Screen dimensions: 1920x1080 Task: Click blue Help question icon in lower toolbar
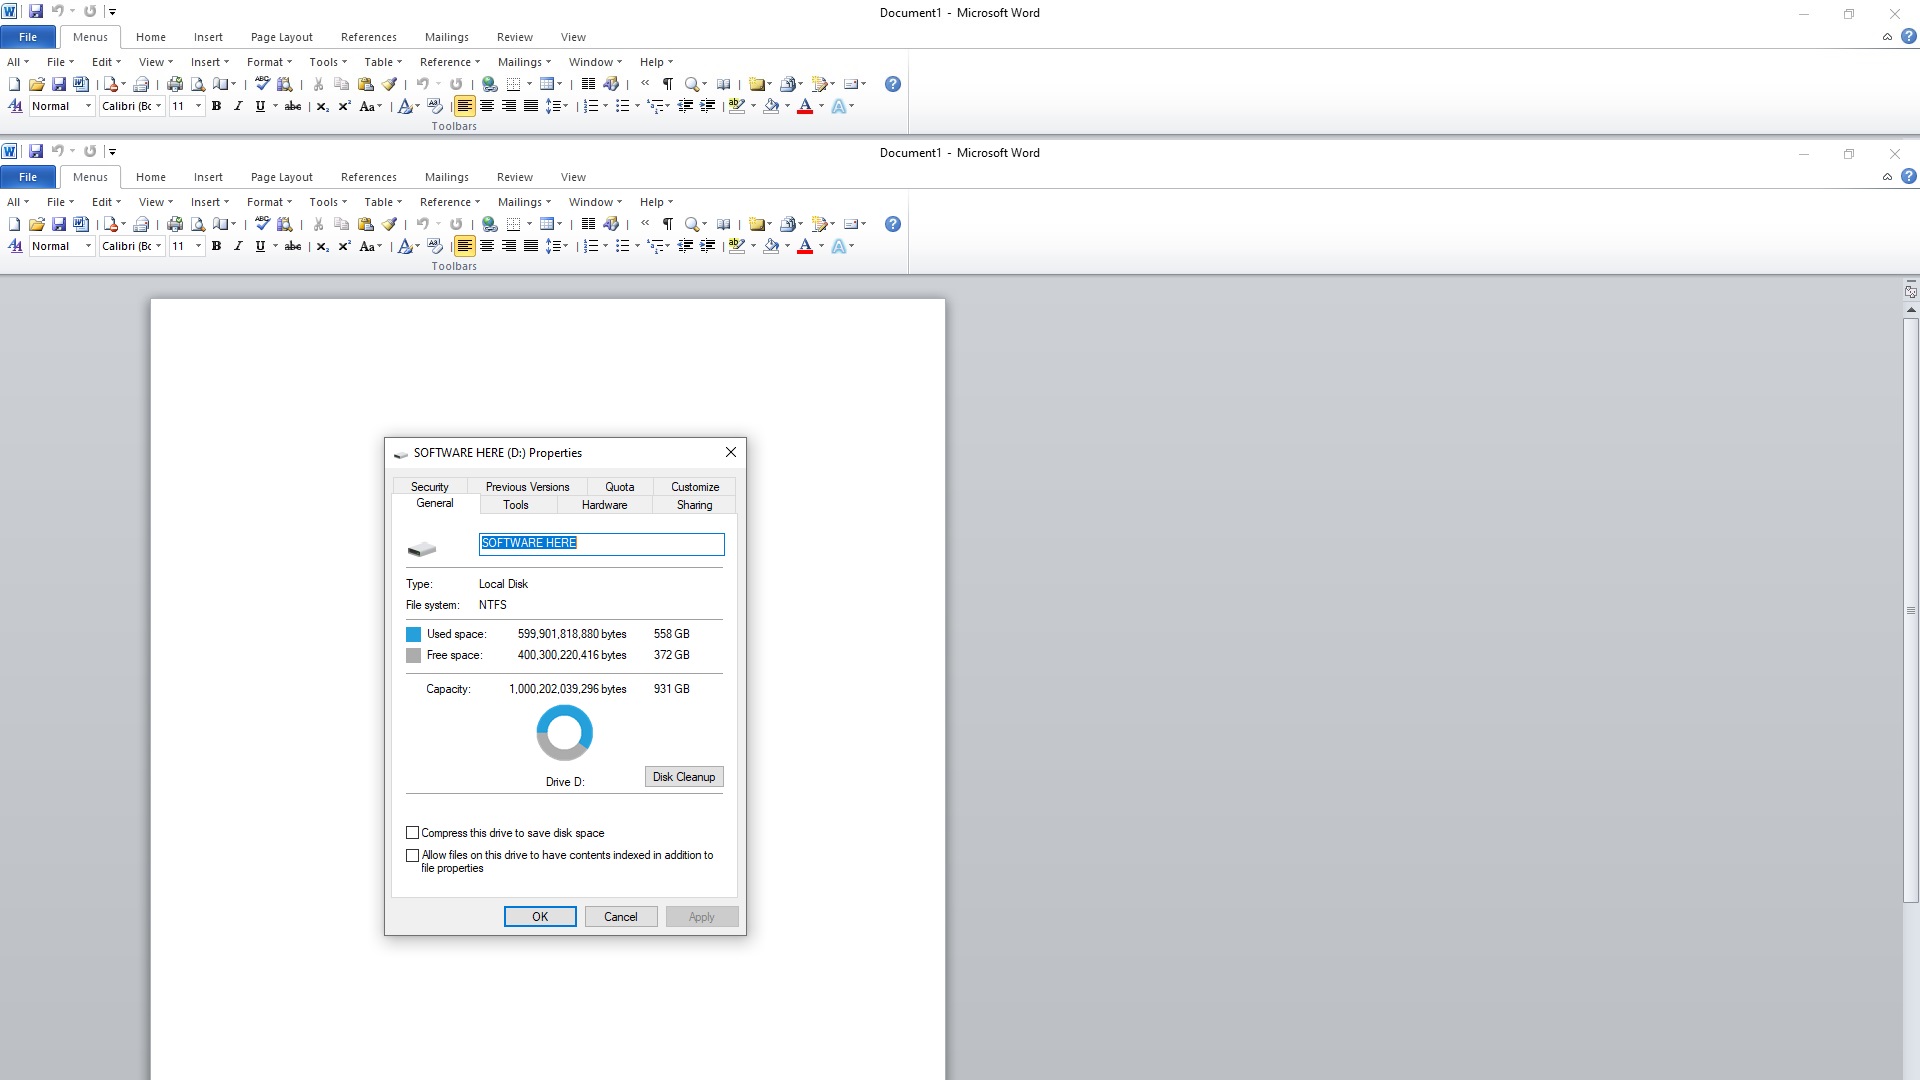click(x=893, y=224)
